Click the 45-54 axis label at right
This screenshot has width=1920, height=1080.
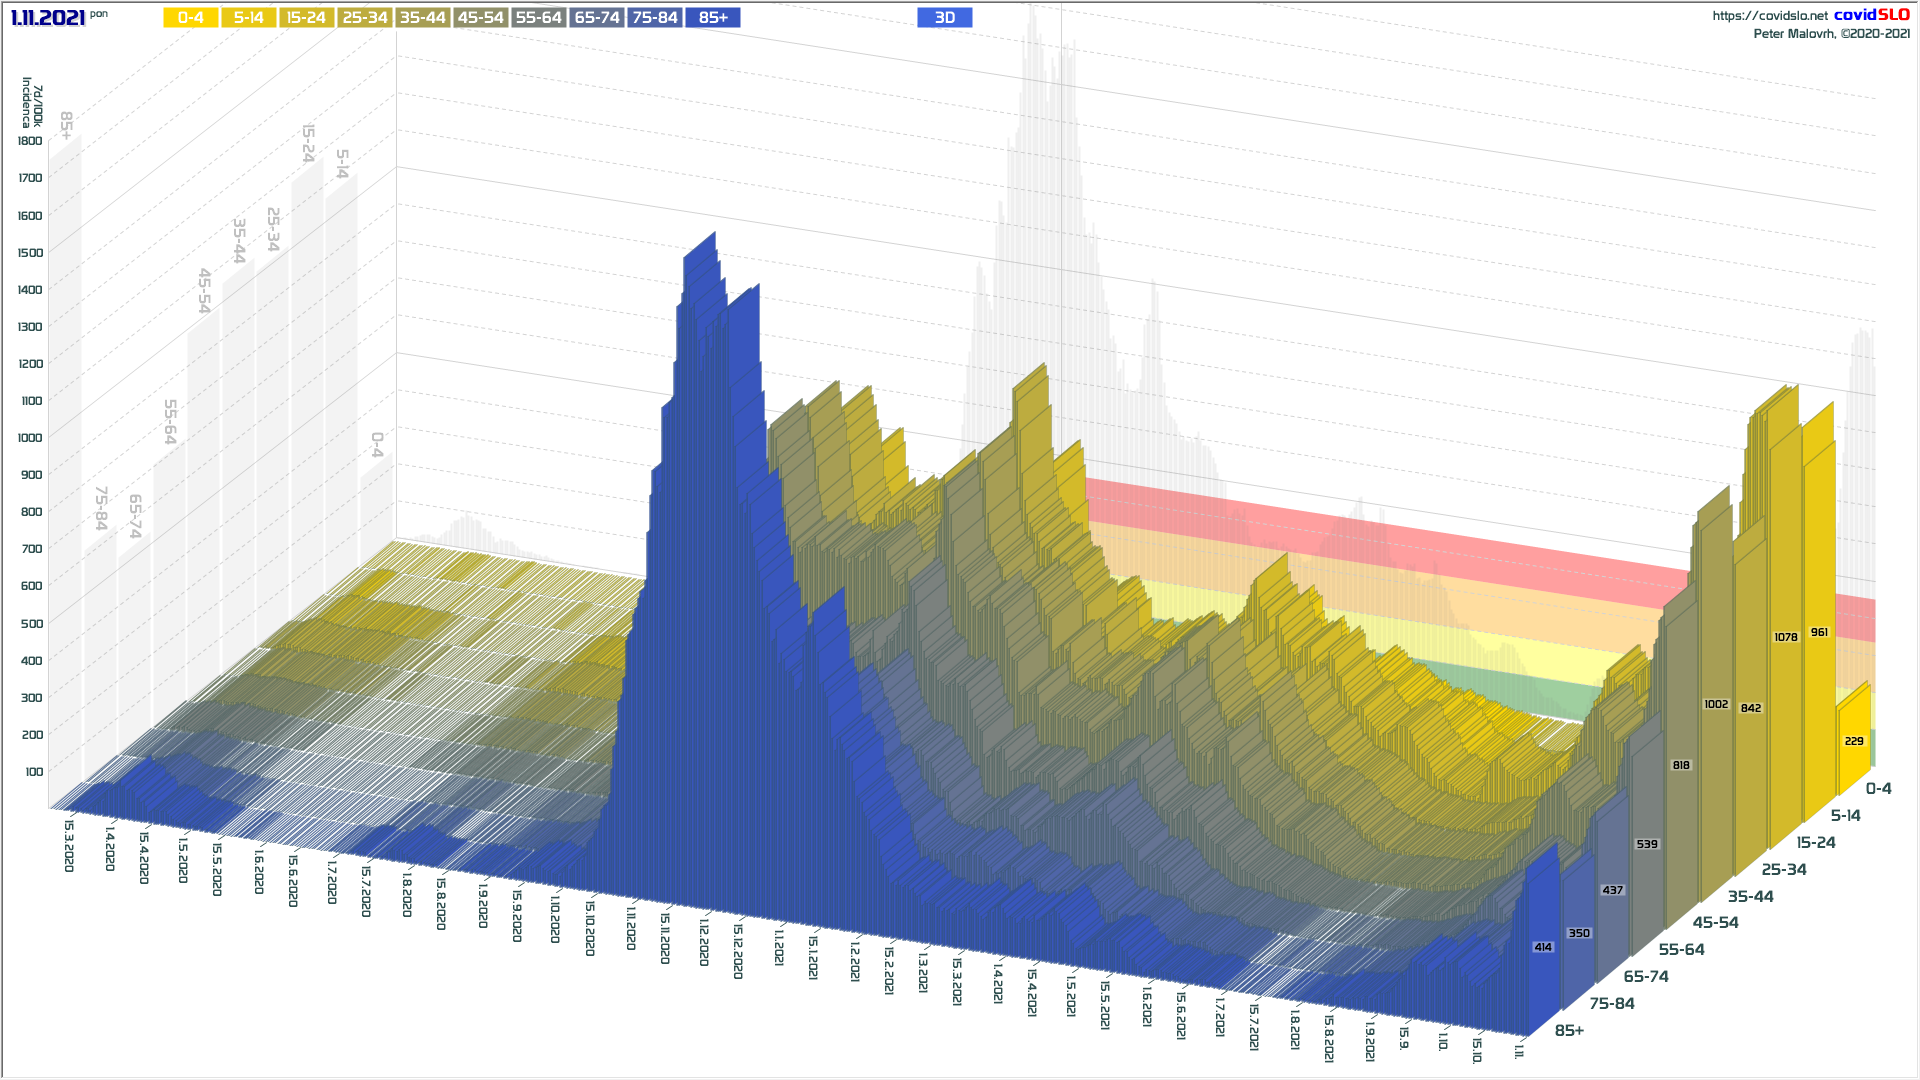point(1715,922)
